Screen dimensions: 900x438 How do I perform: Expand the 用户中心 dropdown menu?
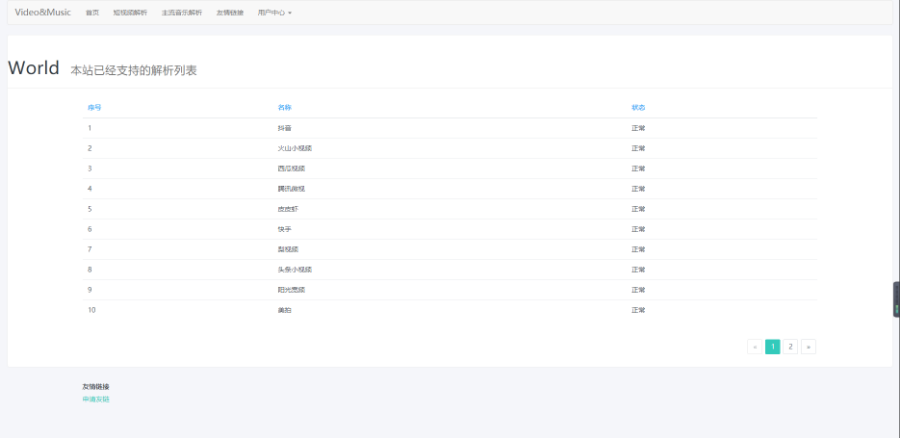click(274, 13)
